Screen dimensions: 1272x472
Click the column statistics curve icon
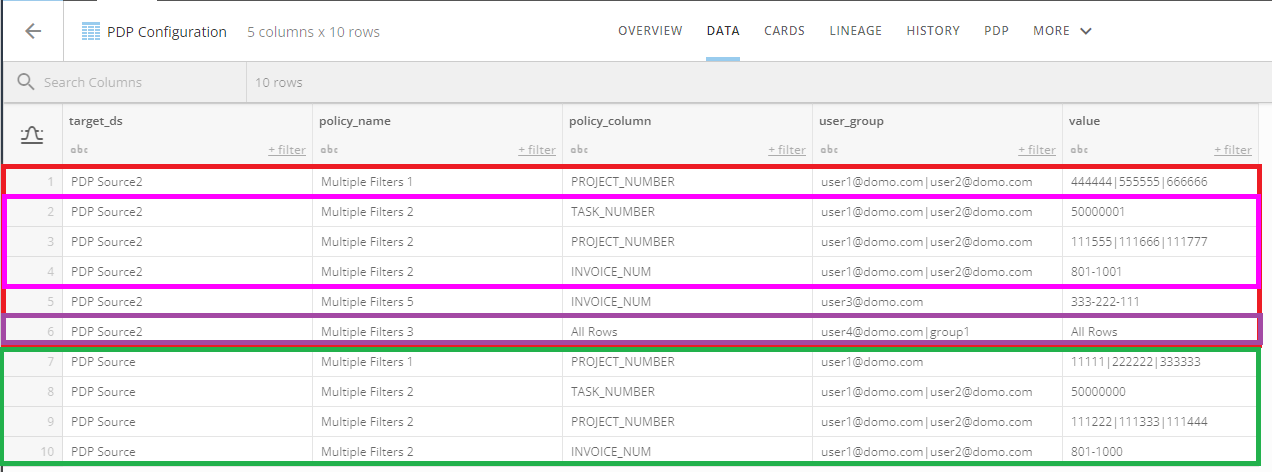pyautogui.click(x=32, y=135)
